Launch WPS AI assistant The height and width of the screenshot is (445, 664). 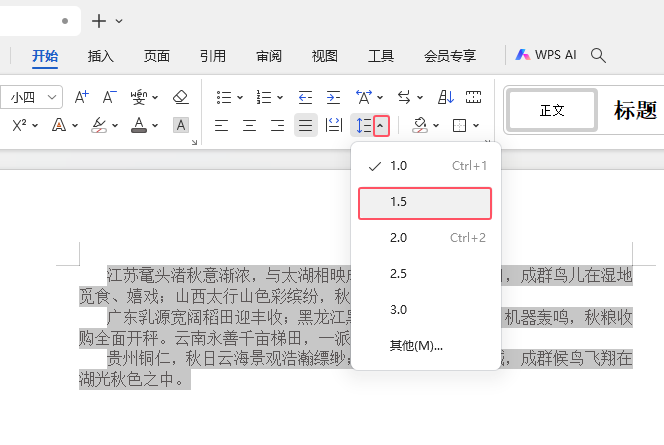pos(546,55)
